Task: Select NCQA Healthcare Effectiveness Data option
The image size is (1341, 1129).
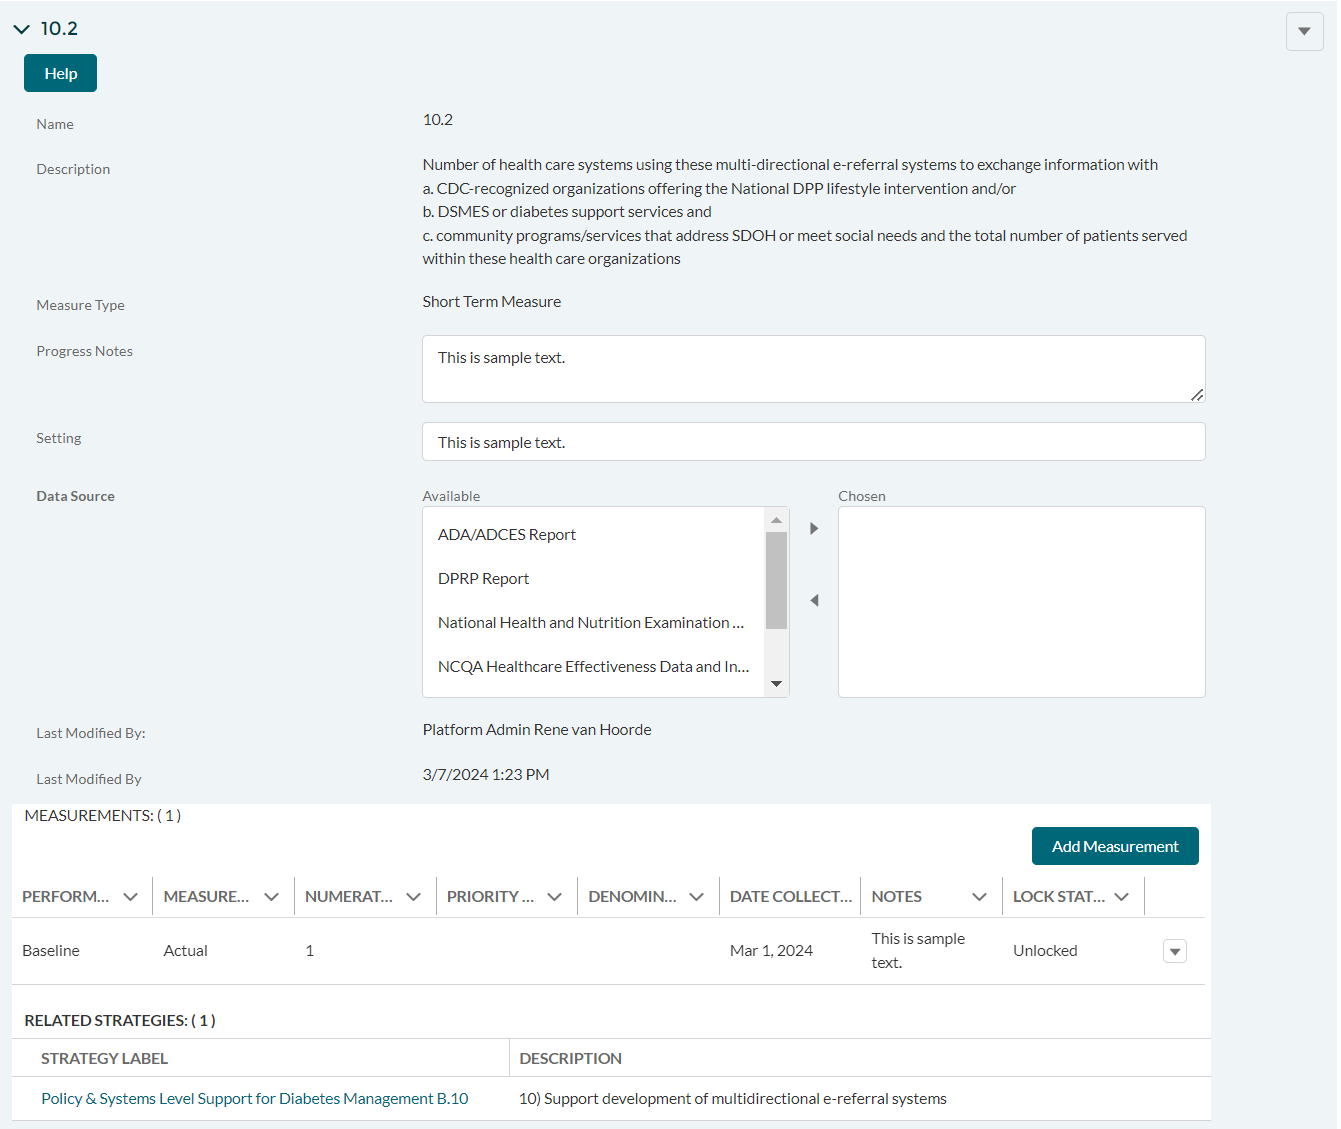Action: click(x=593, y=667)
